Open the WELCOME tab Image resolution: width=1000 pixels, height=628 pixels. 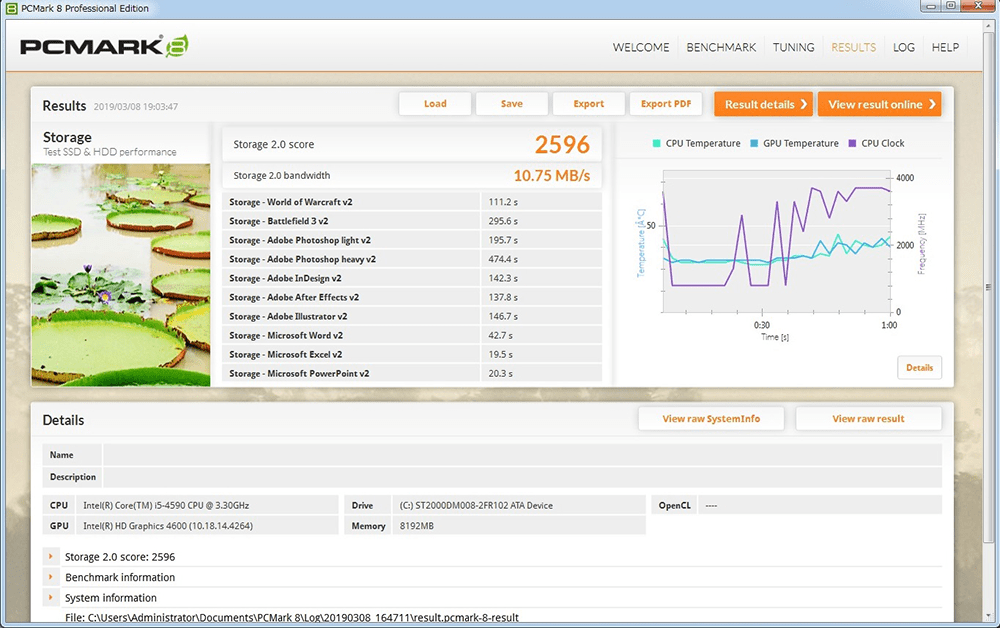tap(641, 47)
